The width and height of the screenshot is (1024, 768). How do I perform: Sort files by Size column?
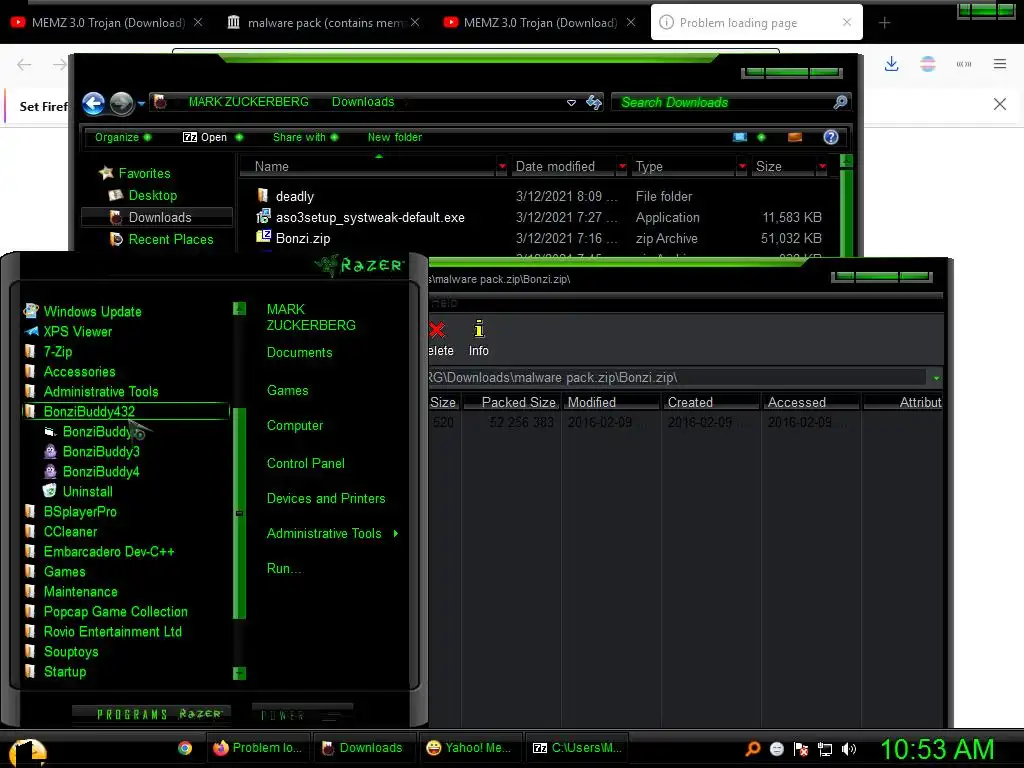pyautogui.click(x=769, y=167)
